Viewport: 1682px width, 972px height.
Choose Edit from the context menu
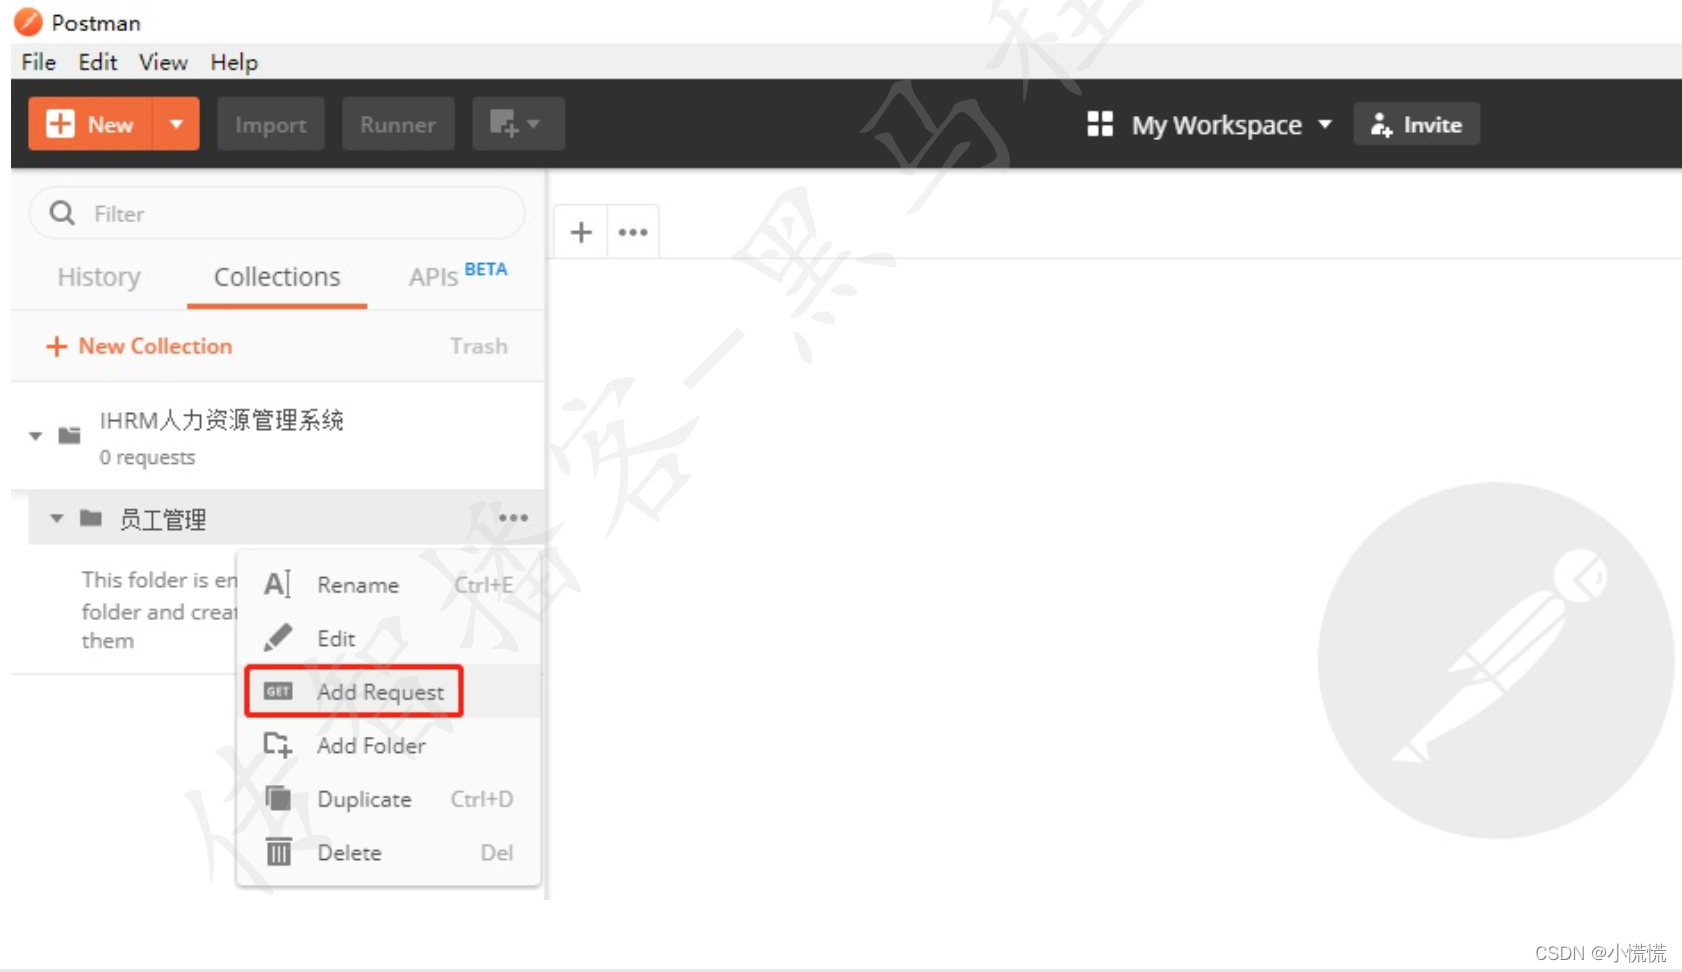[388, 638]
